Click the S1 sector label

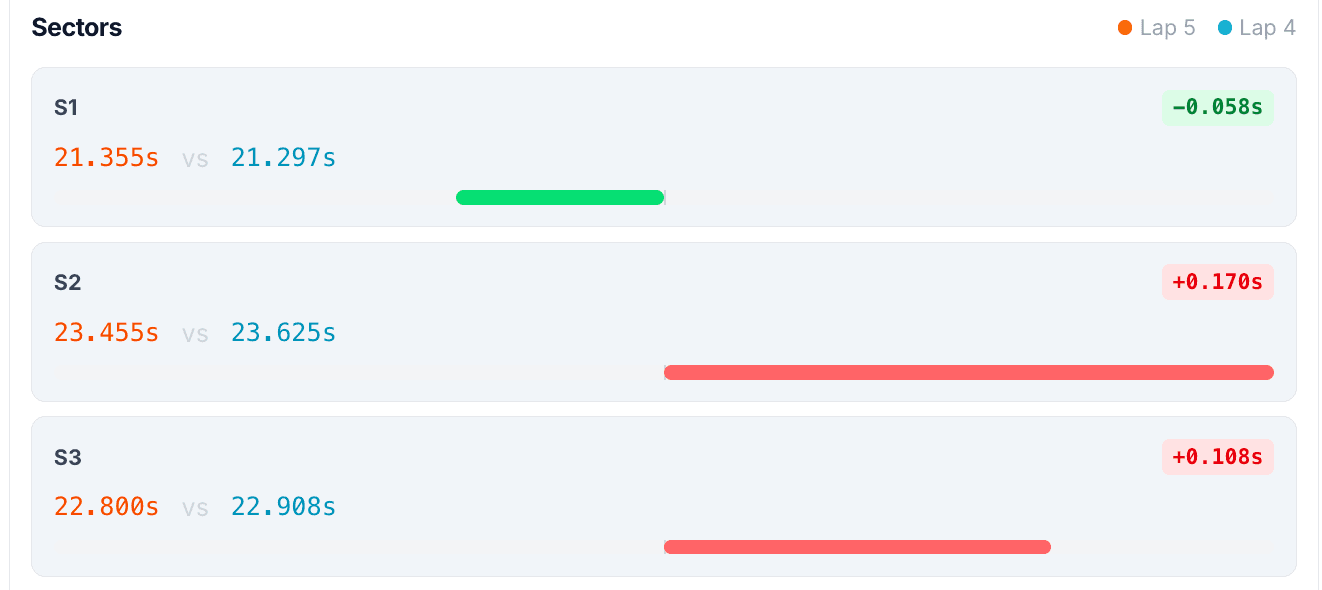[67, 108]
